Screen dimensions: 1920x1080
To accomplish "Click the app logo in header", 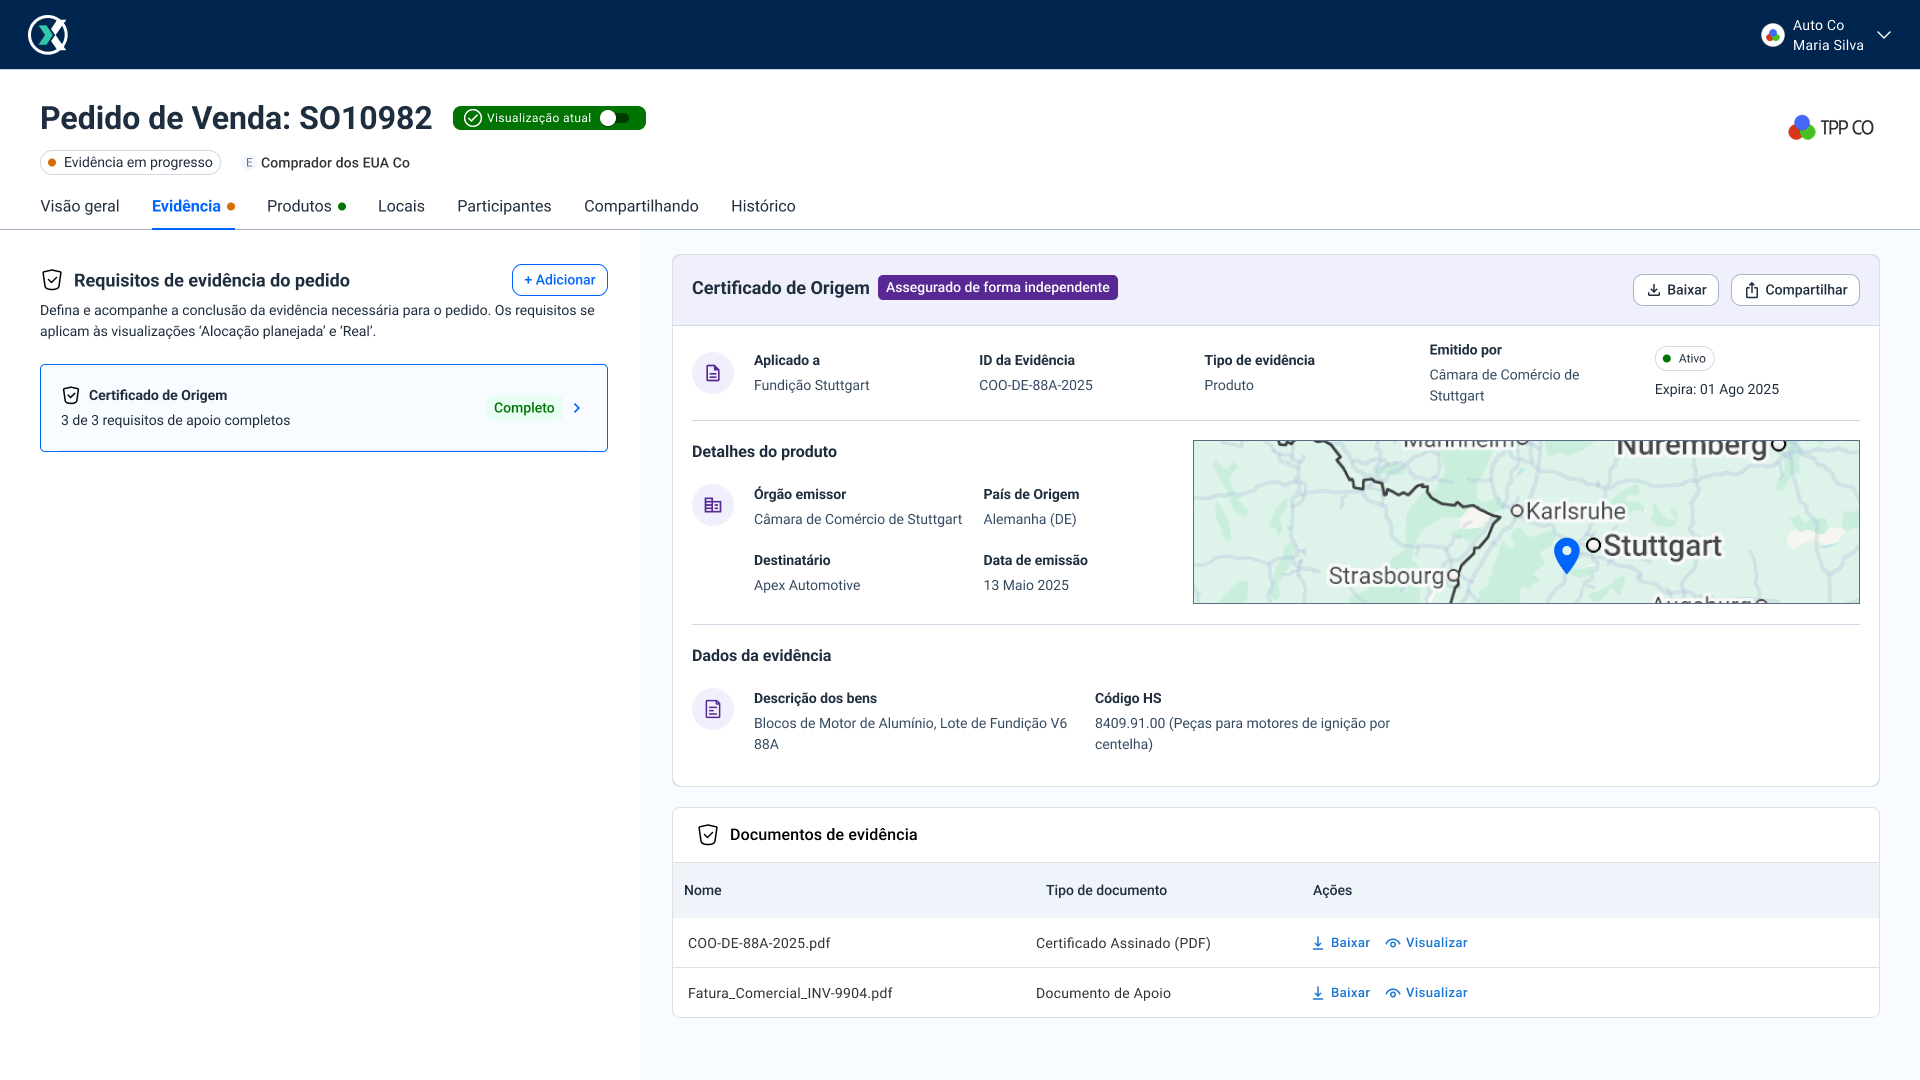I will click(48, 35).
